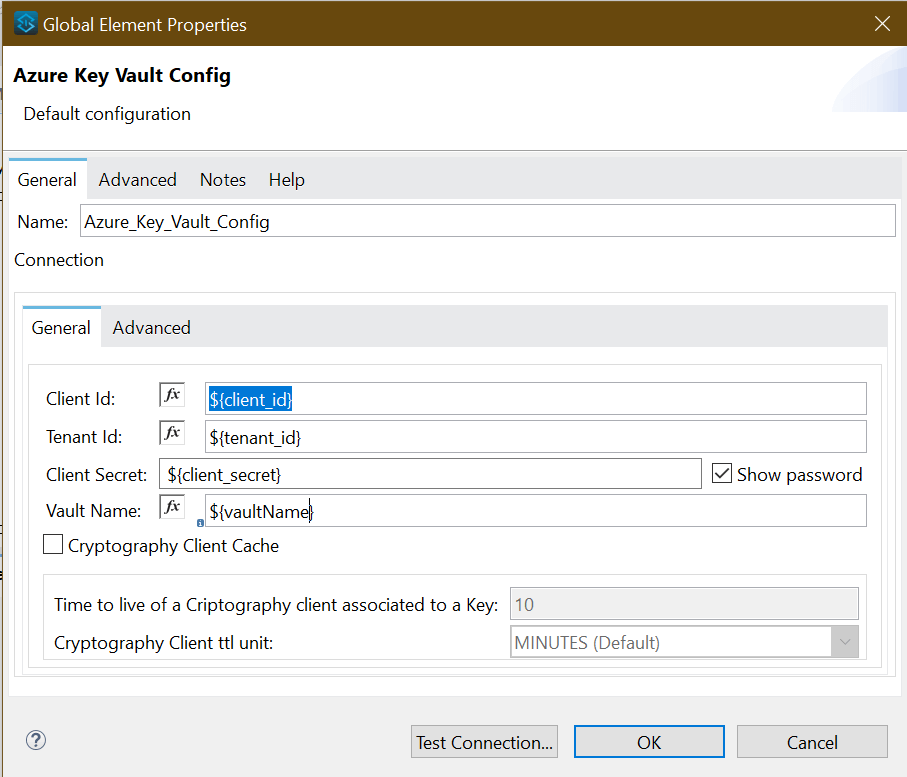907x777 pixels.
Task: Click into the Client Secret input field
Action: [x=430, y=474]
